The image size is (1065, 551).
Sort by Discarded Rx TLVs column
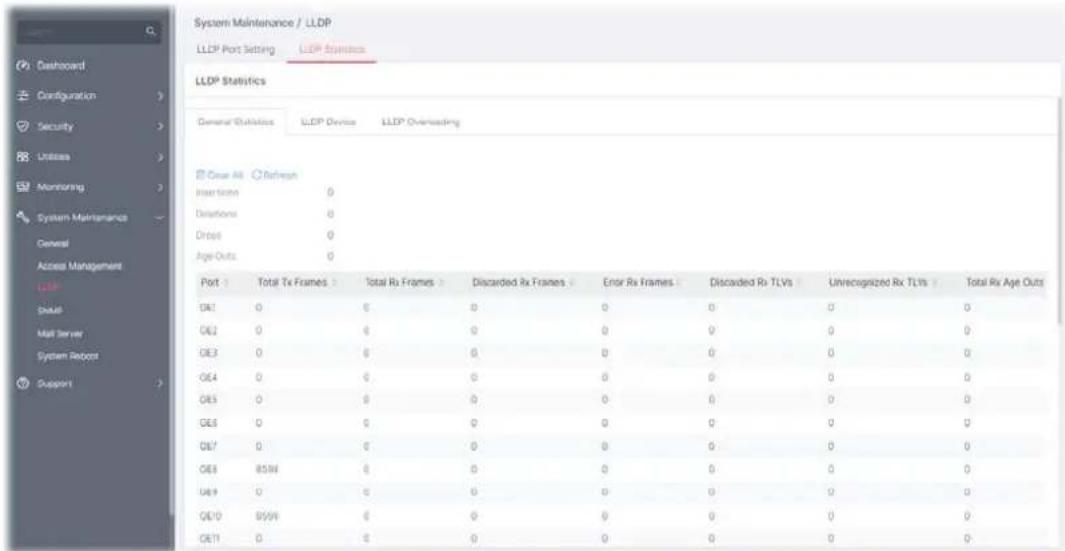800,282
